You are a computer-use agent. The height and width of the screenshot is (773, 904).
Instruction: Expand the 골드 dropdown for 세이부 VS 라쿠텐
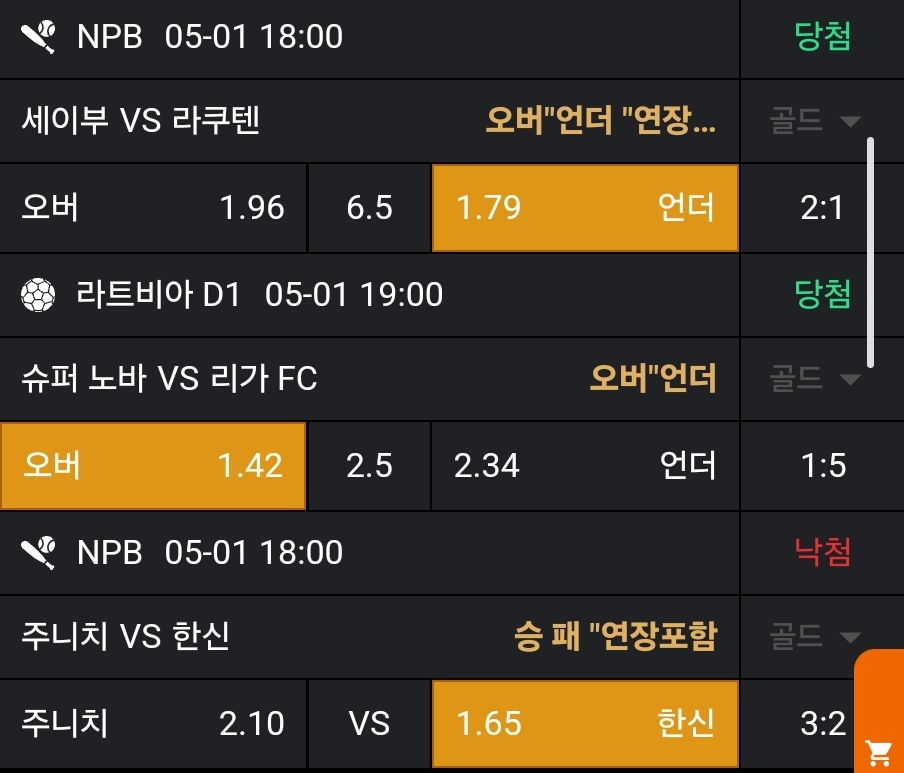815,121
